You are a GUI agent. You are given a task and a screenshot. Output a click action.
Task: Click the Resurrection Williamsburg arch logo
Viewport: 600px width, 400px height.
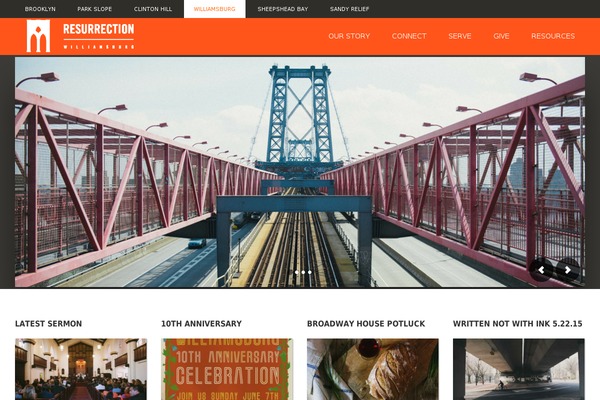[x=38, y=36]
